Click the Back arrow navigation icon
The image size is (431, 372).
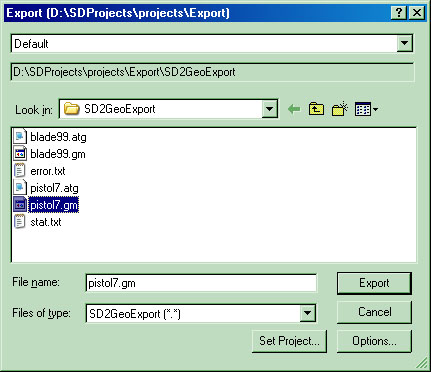tap(294, 109)
